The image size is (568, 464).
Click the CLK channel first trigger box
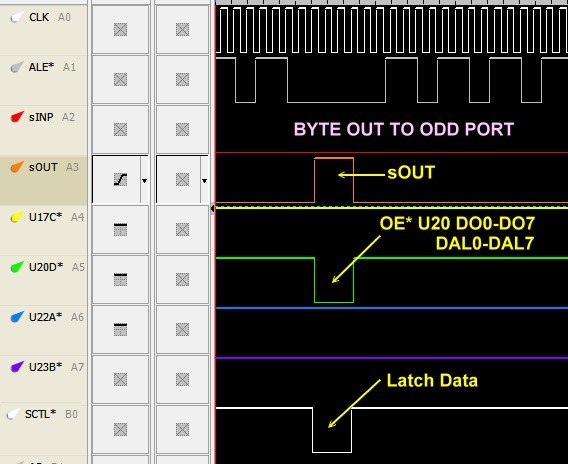tap(120, 29)
